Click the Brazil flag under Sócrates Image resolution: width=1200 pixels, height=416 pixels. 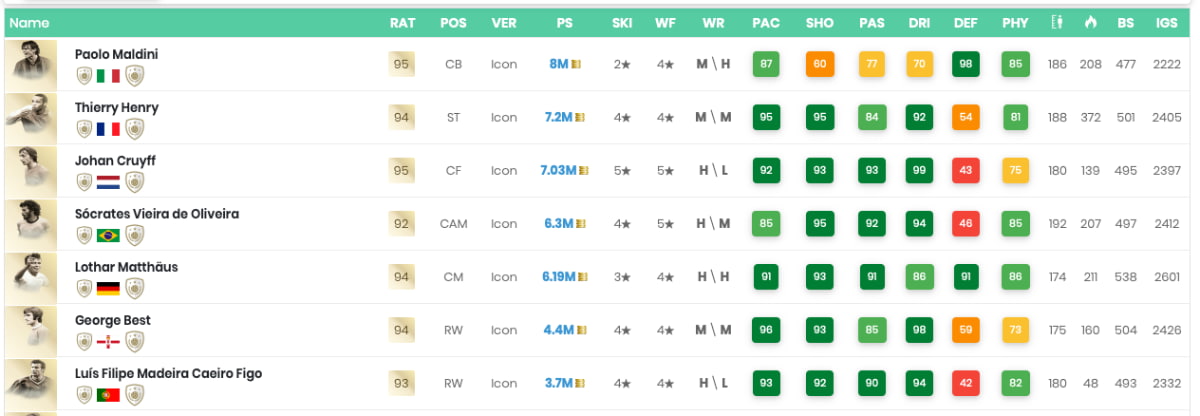[x=108, y=235]
